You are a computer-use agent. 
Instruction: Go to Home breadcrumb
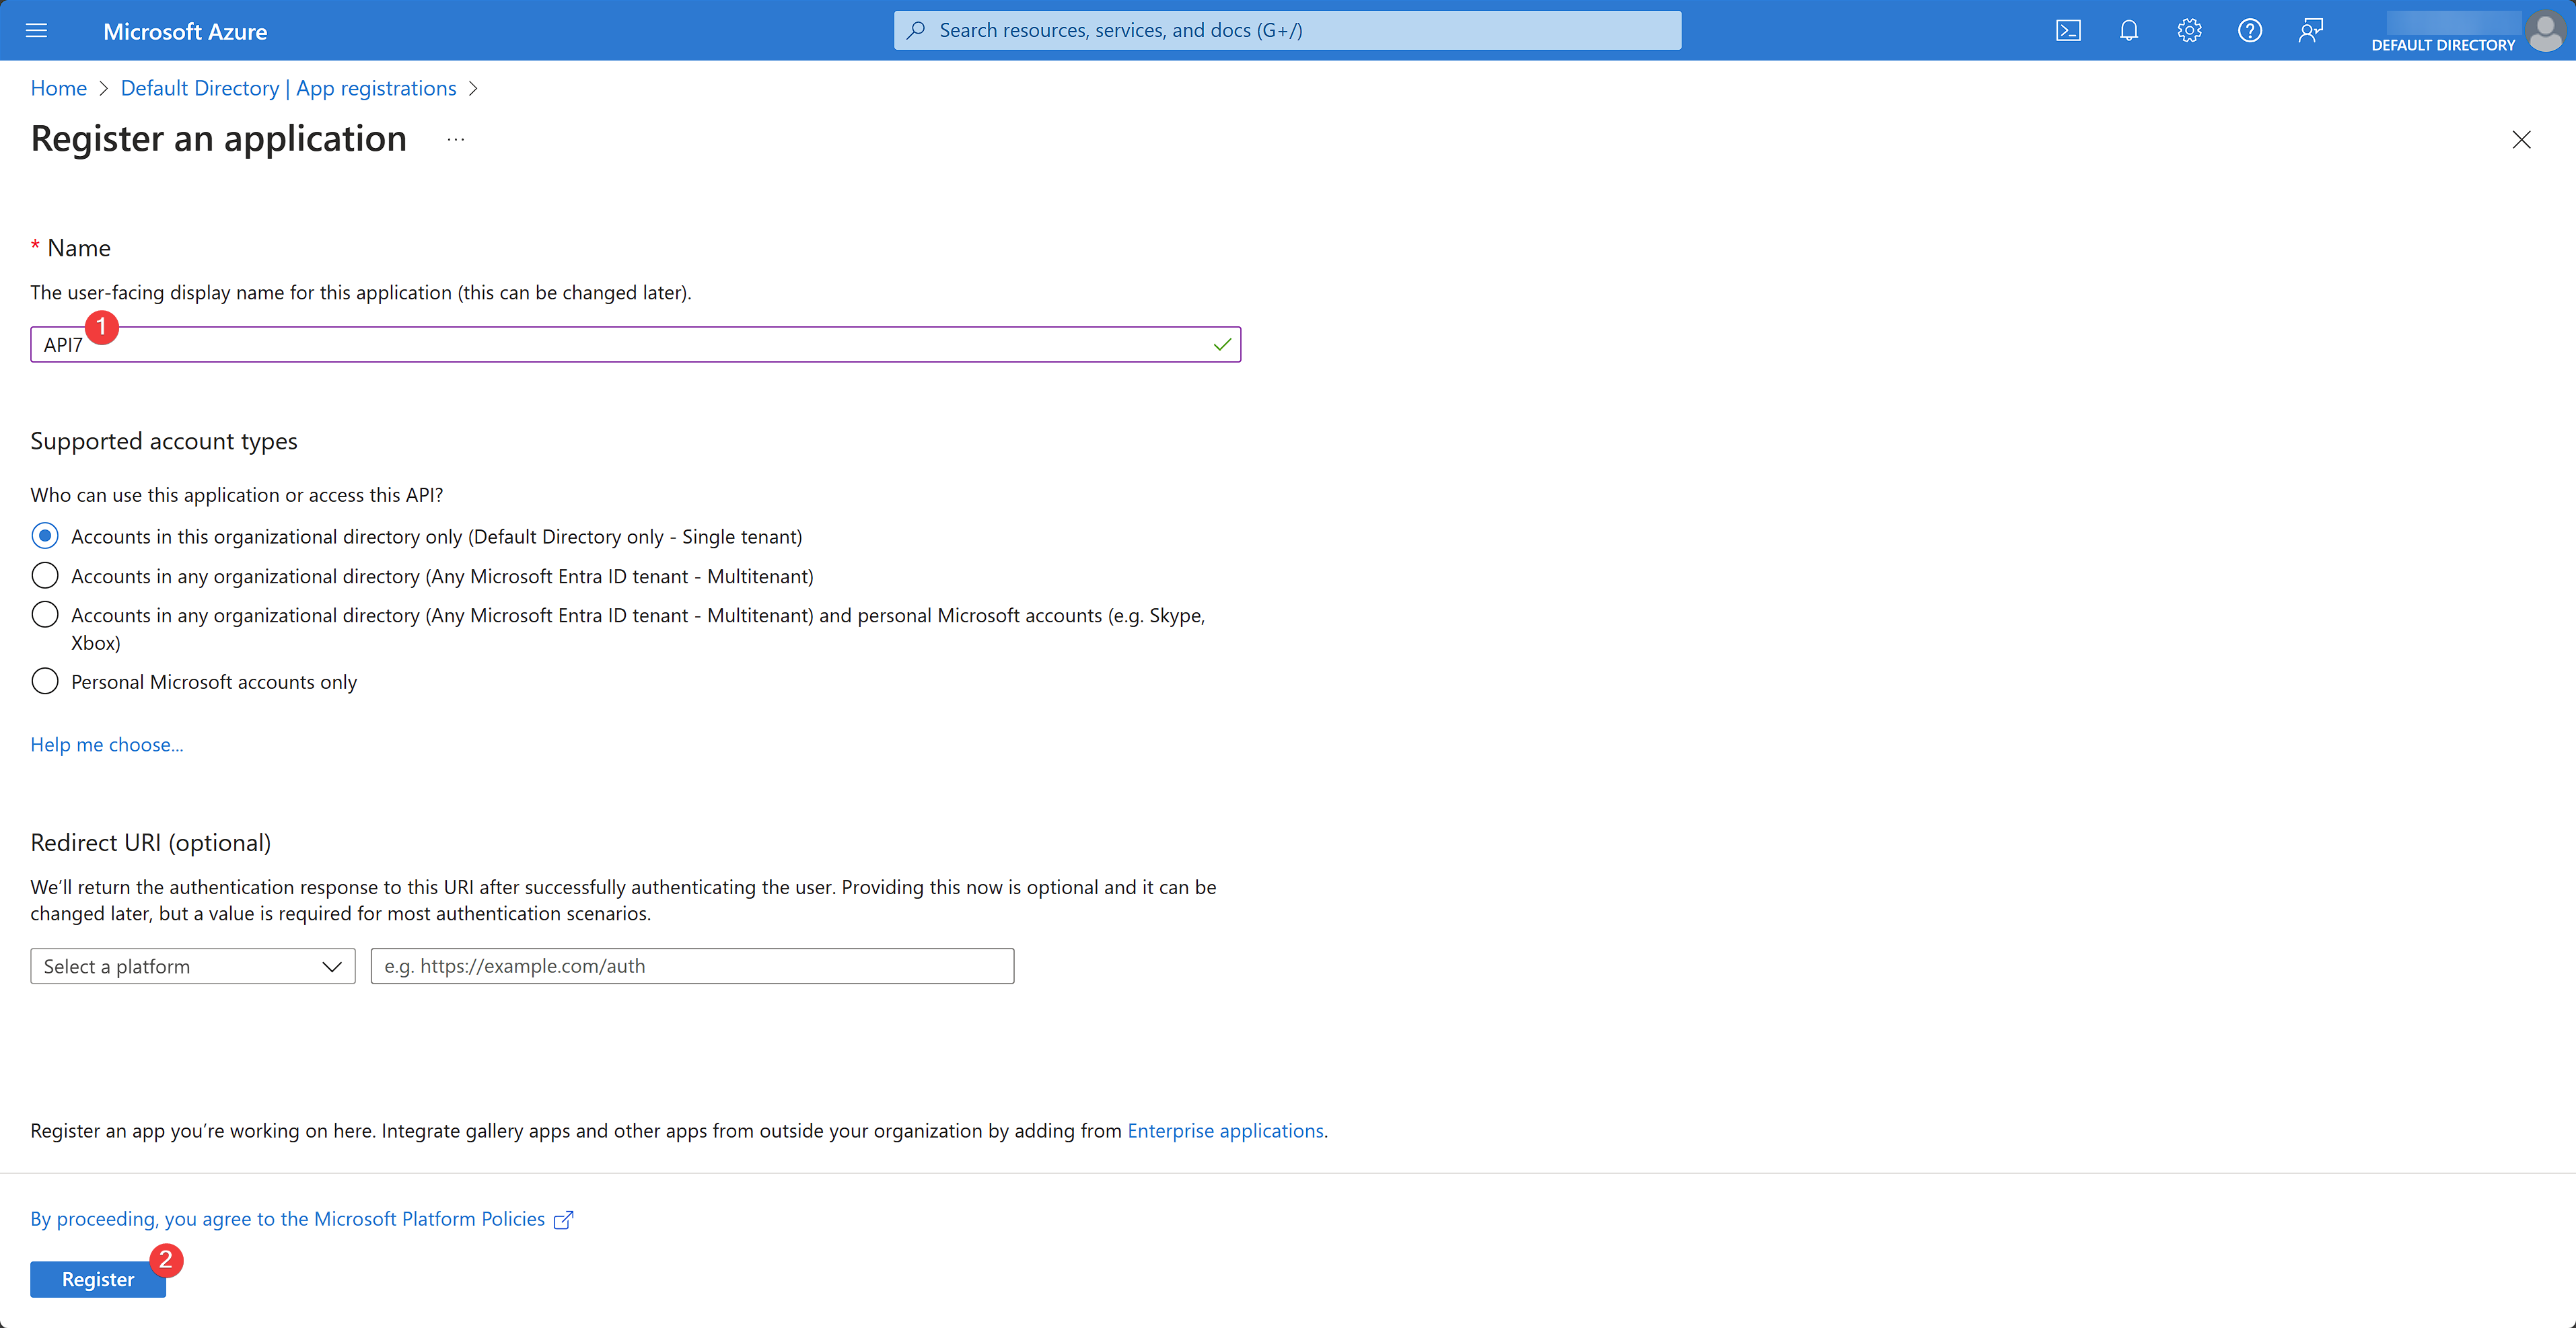click(59, 88)
